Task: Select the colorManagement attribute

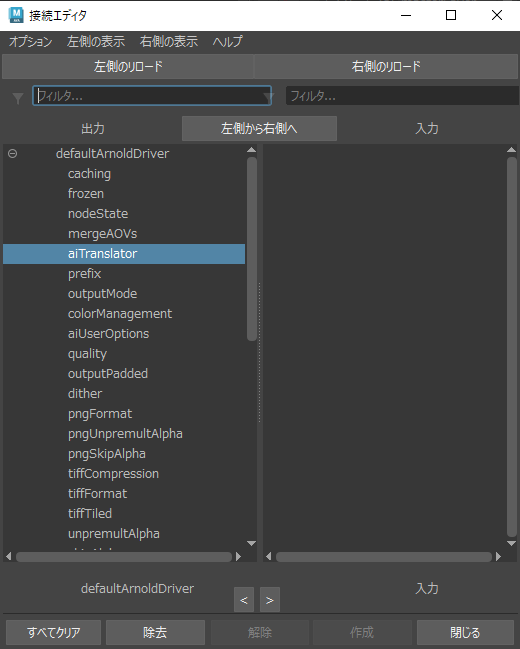Action: point(124,314)
